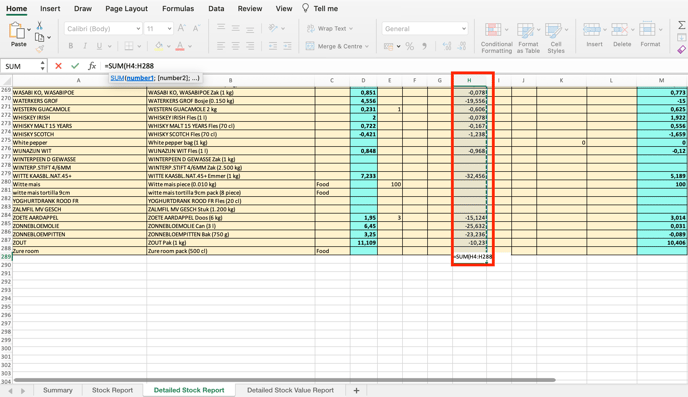Image resolution: width=688 pixels, height=397 pixels.
Task: Toggle Bold formatting
Action: click(x=71, y=46)
